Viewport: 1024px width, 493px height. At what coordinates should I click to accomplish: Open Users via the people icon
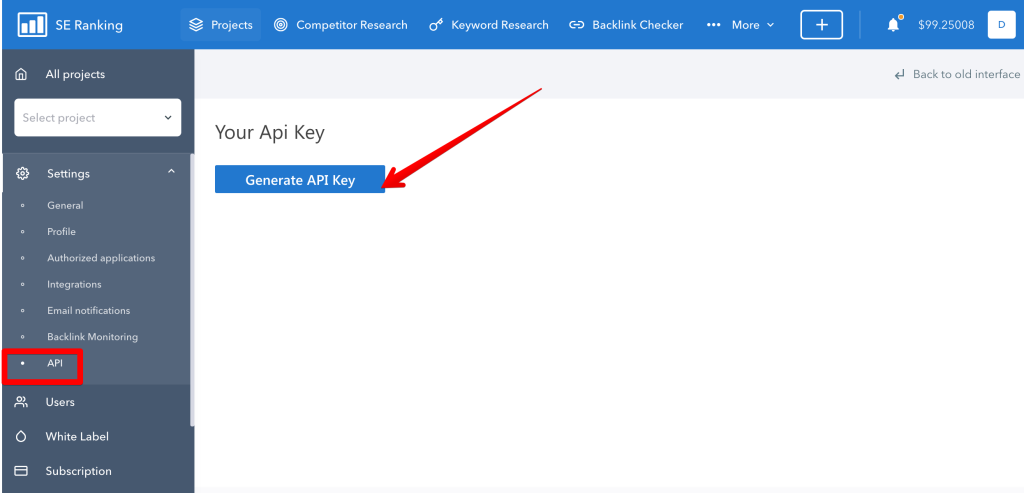click(21, 402)
